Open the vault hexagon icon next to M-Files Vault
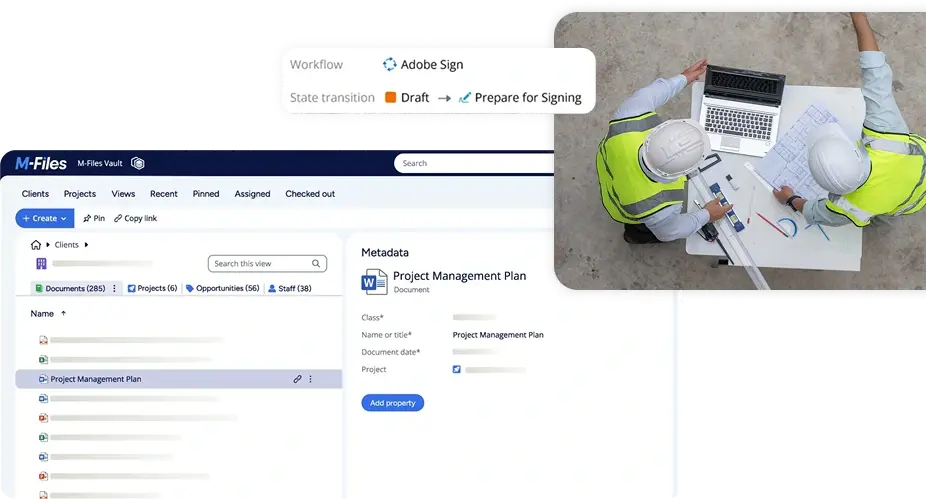926x499 pixels. 138,163
